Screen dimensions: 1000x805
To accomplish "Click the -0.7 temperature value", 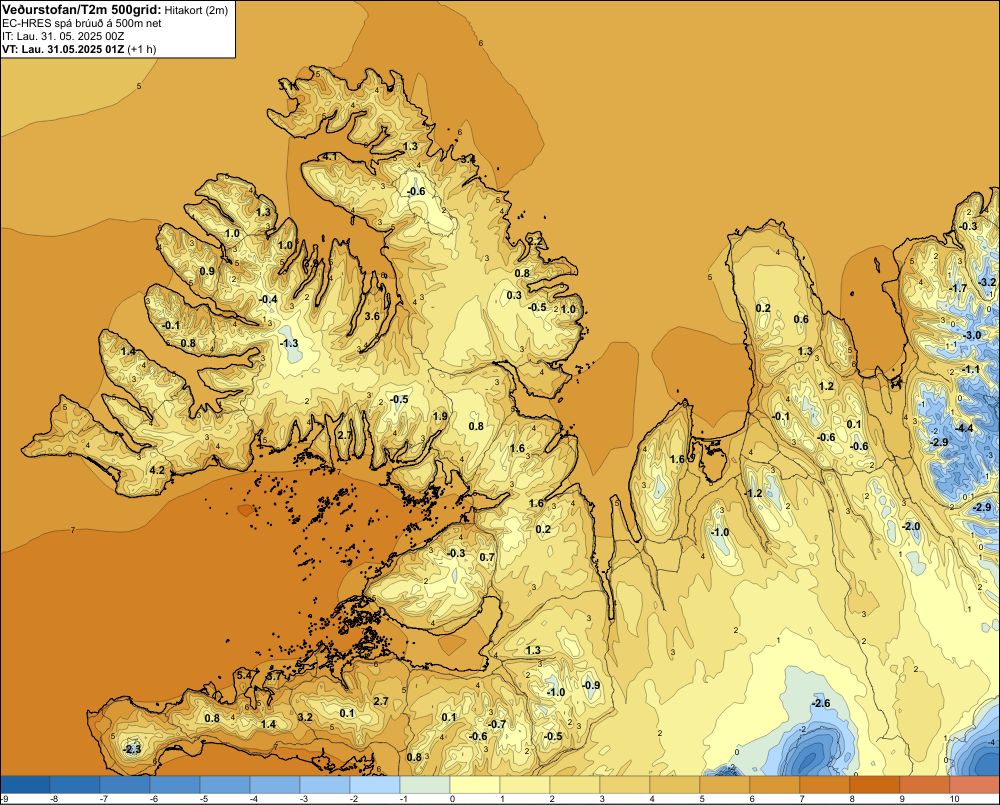I will click(497, 724).
